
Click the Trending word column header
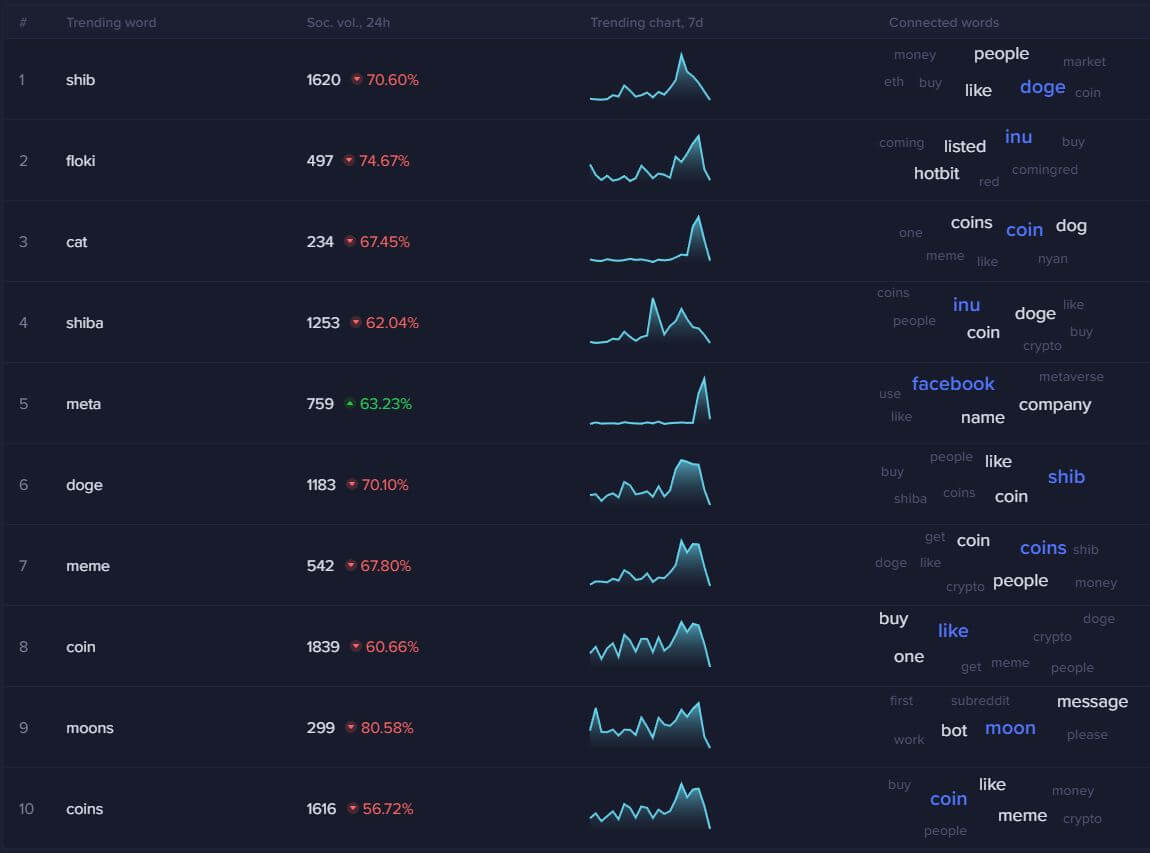(111, 23)
